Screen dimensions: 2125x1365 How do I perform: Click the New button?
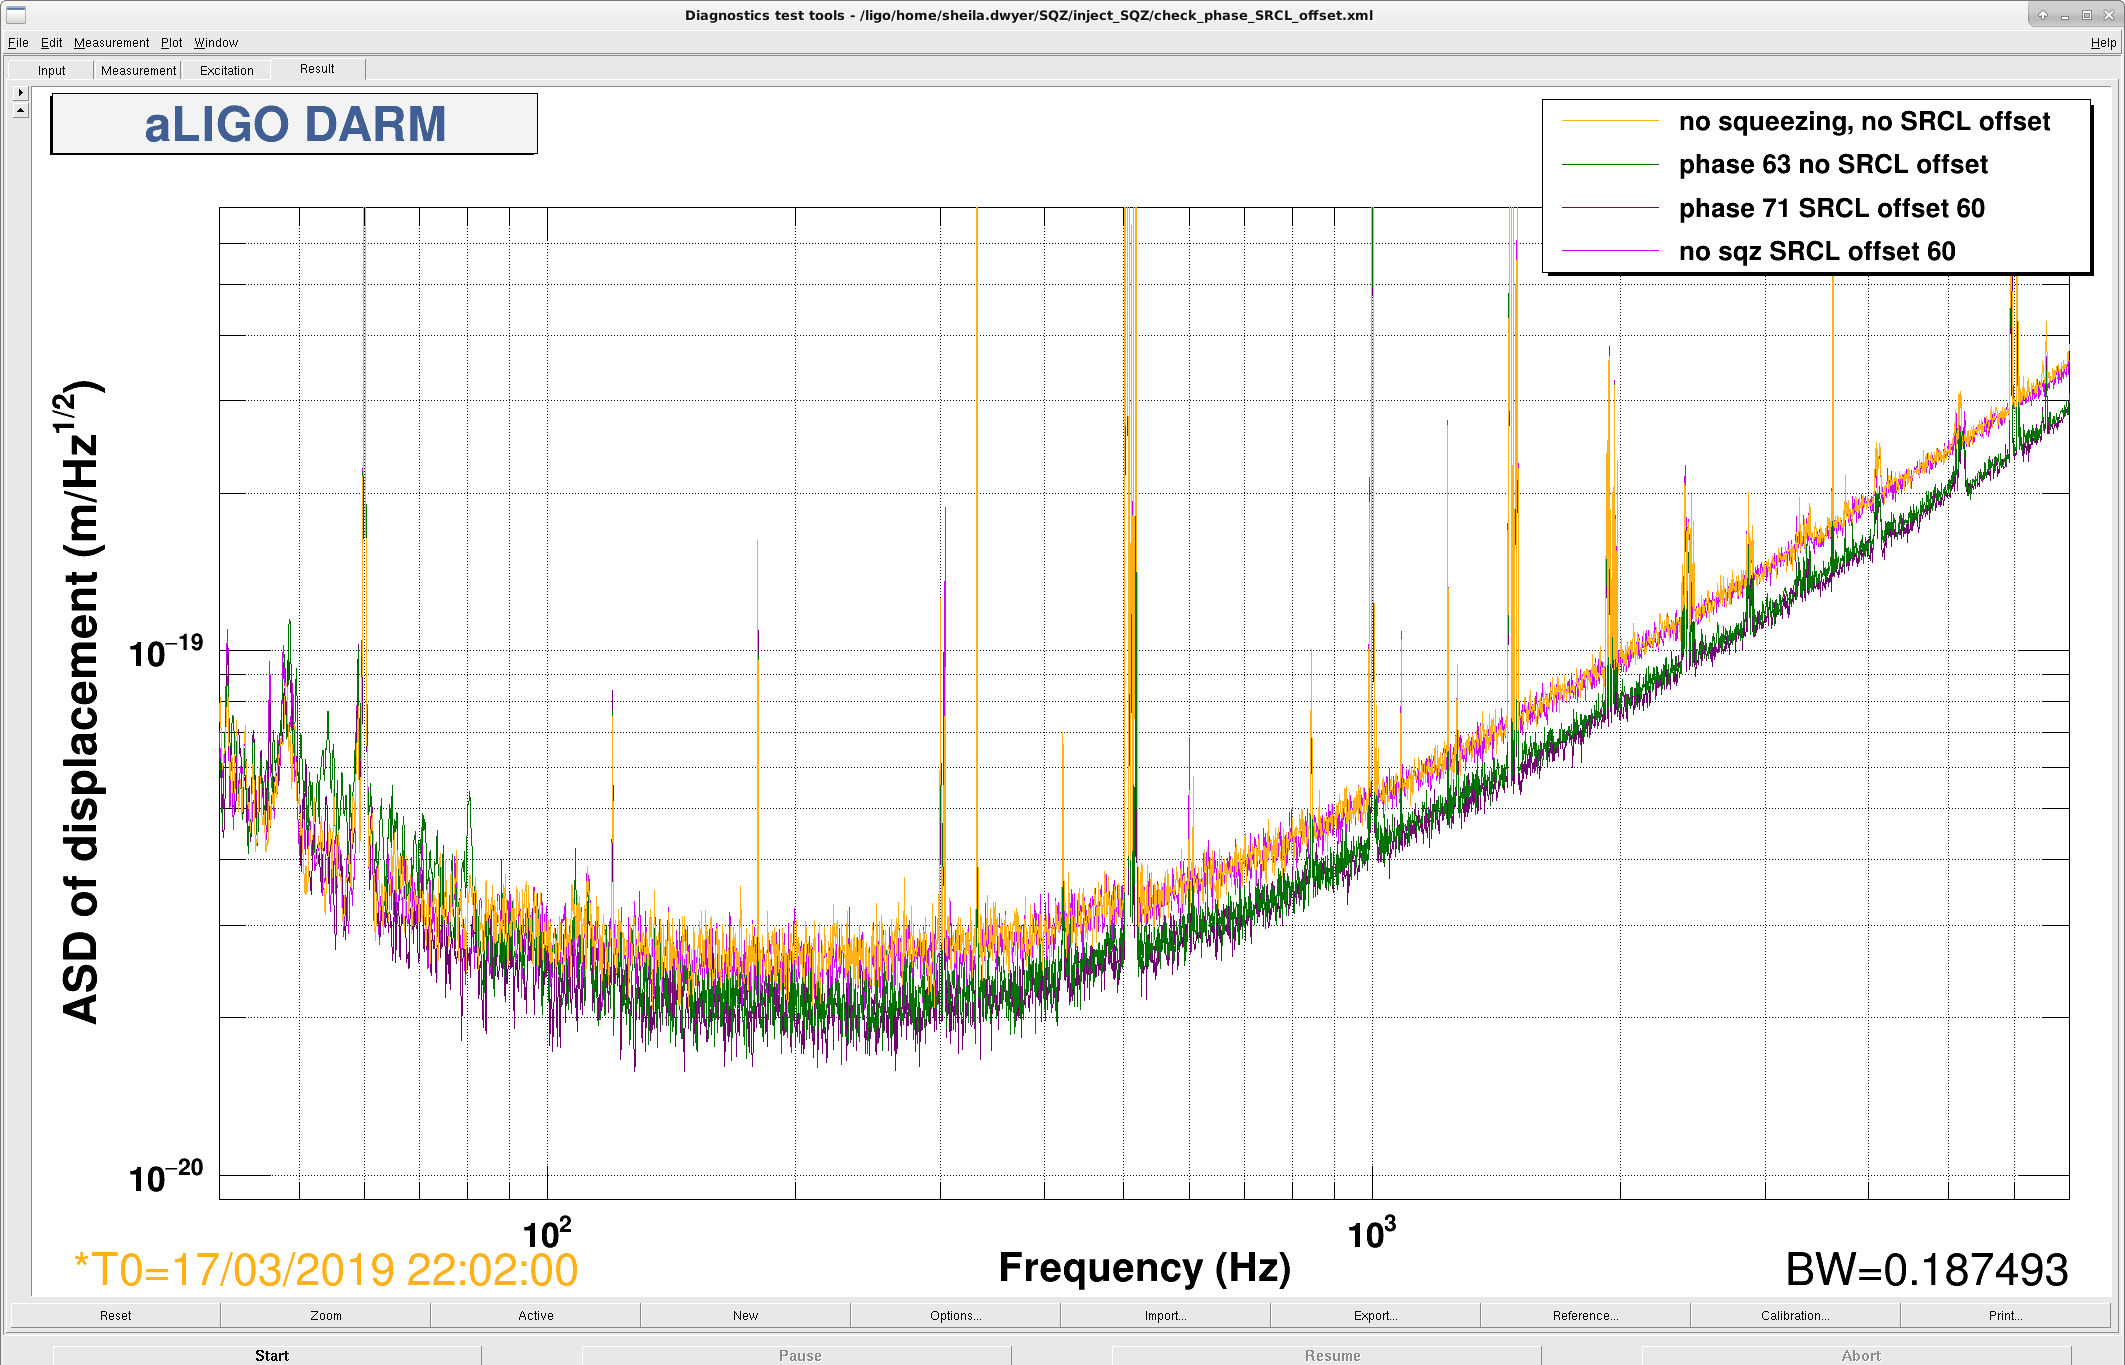coord(746,1315)
